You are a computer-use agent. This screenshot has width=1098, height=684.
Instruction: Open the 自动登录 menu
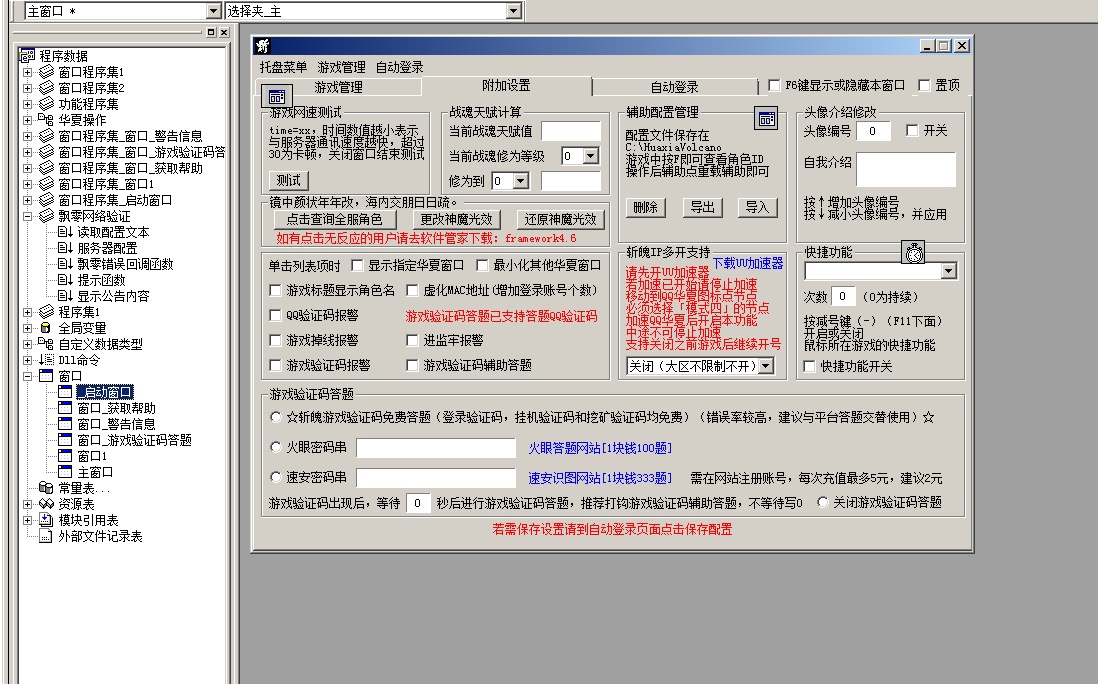point(399,67)
